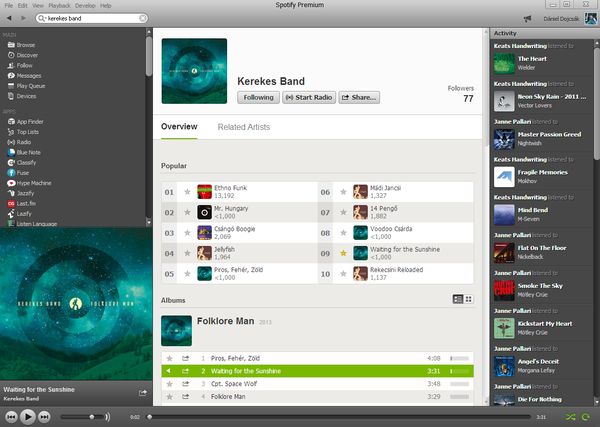Image resolution: width=600 pixels, height=427 pixels.
Task: Open Nightwish artist link in Activity
Action: [529, 143]
